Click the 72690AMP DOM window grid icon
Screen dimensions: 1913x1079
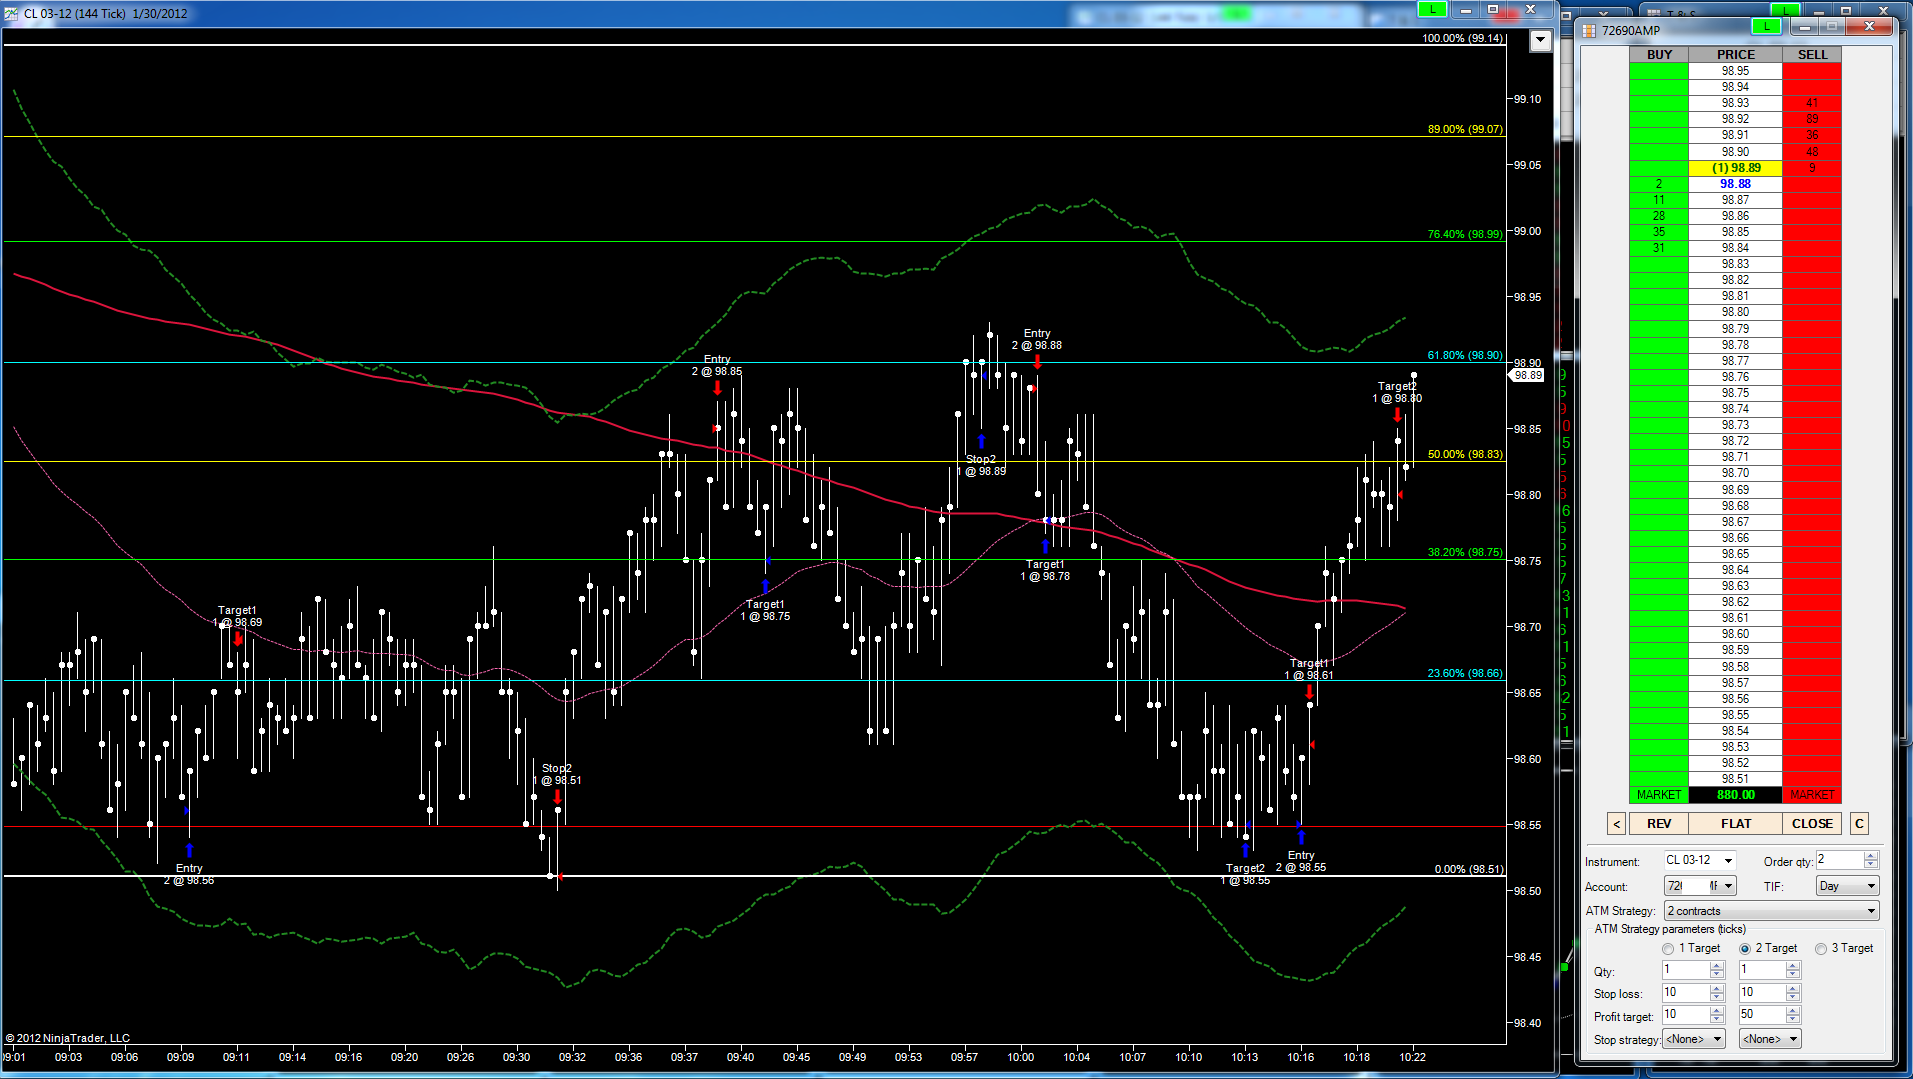(x=1589, y=30)
